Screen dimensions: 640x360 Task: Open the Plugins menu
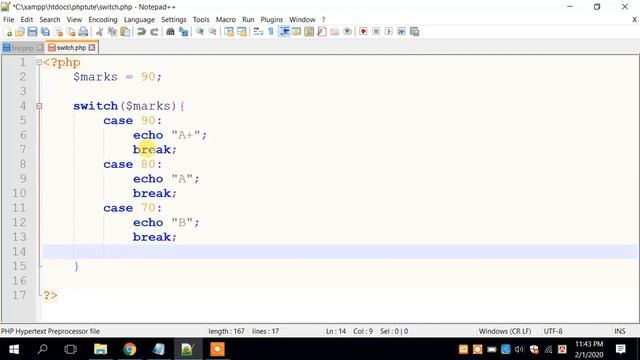pyautogui.click(x=271, y=20)
